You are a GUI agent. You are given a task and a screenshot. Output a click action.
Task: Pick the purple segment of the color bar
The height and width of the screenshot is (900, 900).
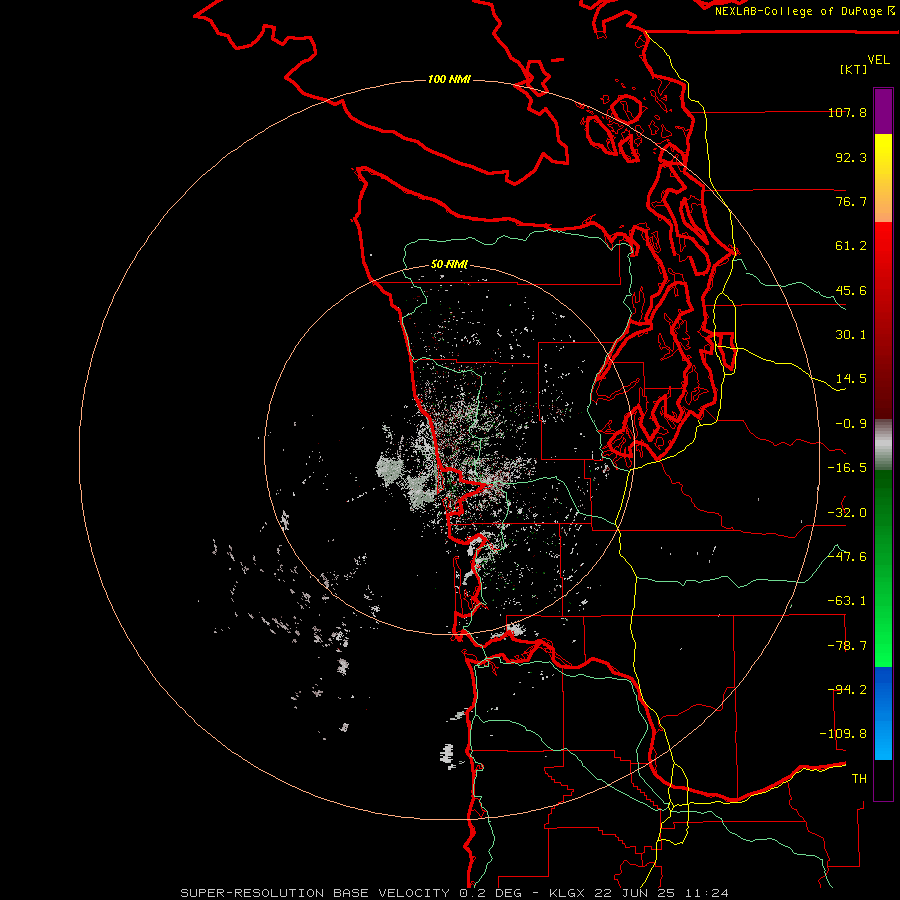(x=883, y=111)
